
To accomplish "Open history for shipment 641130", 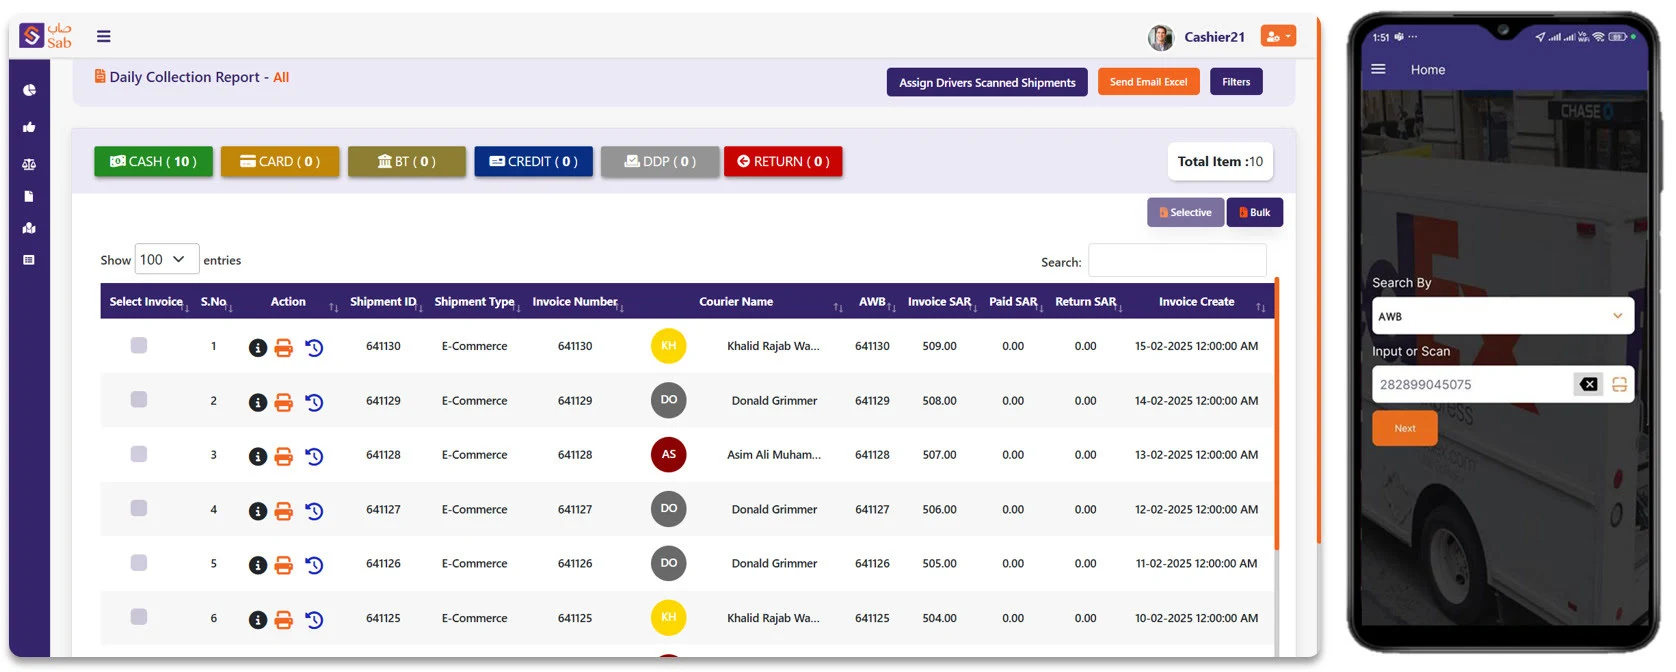I will [x=314, y=348].
